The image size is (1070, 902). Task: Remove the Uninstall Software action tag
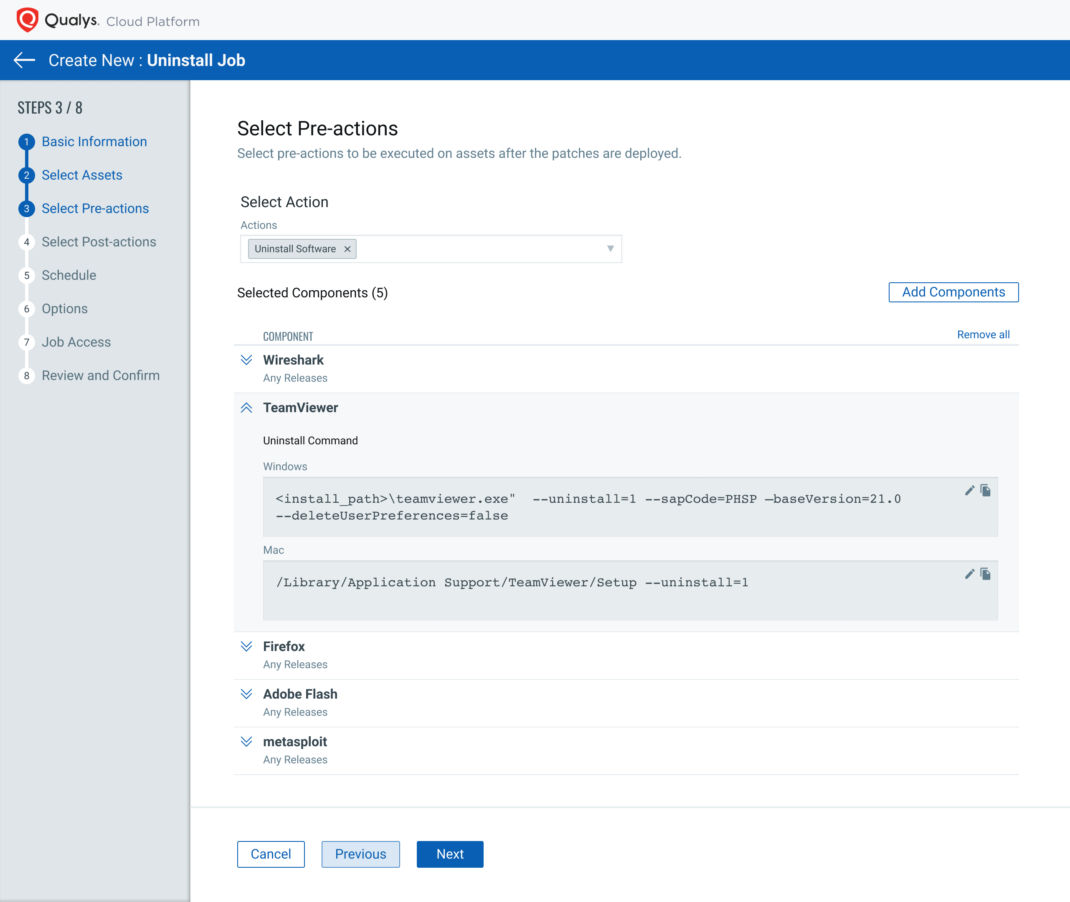pos(347,249)
